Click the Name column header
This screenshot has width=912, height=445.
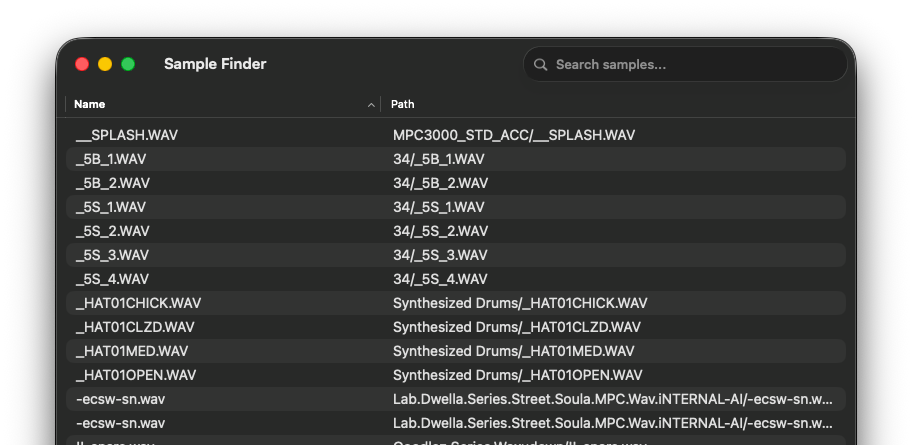tap(90, 104)
